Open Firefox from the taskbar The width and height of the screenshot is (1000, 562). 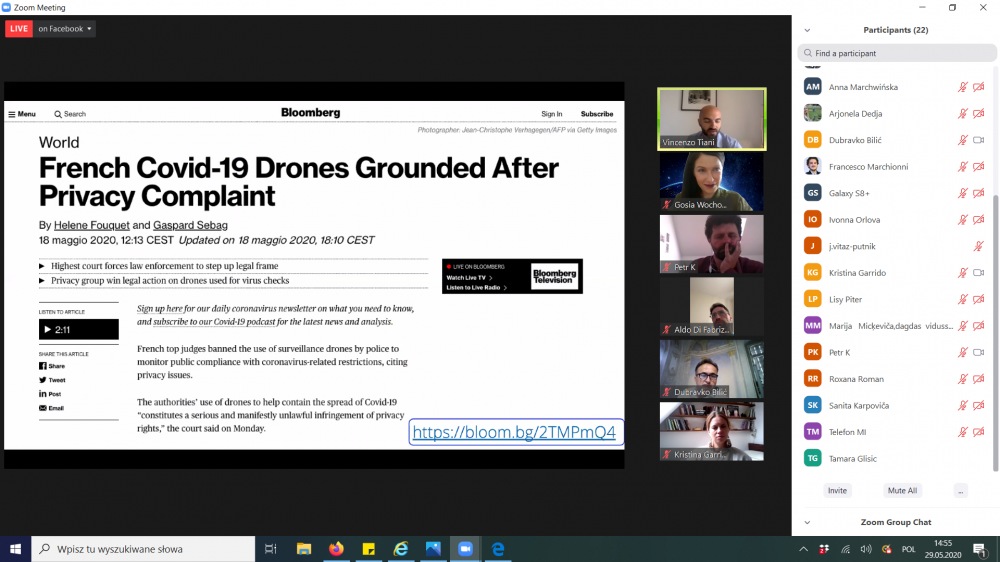pyautogui.click(x=336, y=549)
